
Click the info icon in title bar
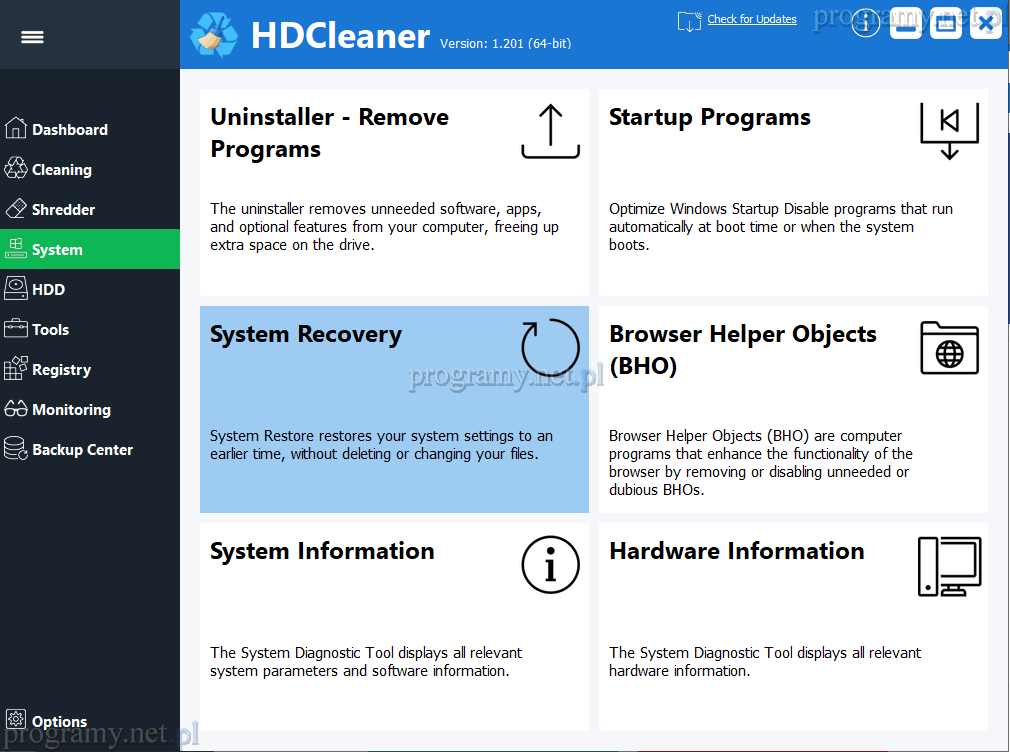865,23
